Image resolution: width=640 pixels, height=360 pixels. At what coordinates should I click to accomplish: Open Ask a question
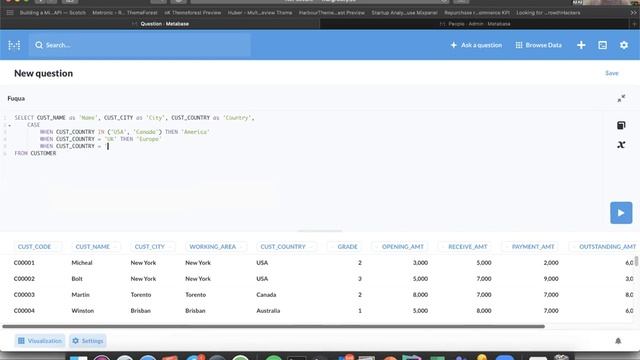476,45
